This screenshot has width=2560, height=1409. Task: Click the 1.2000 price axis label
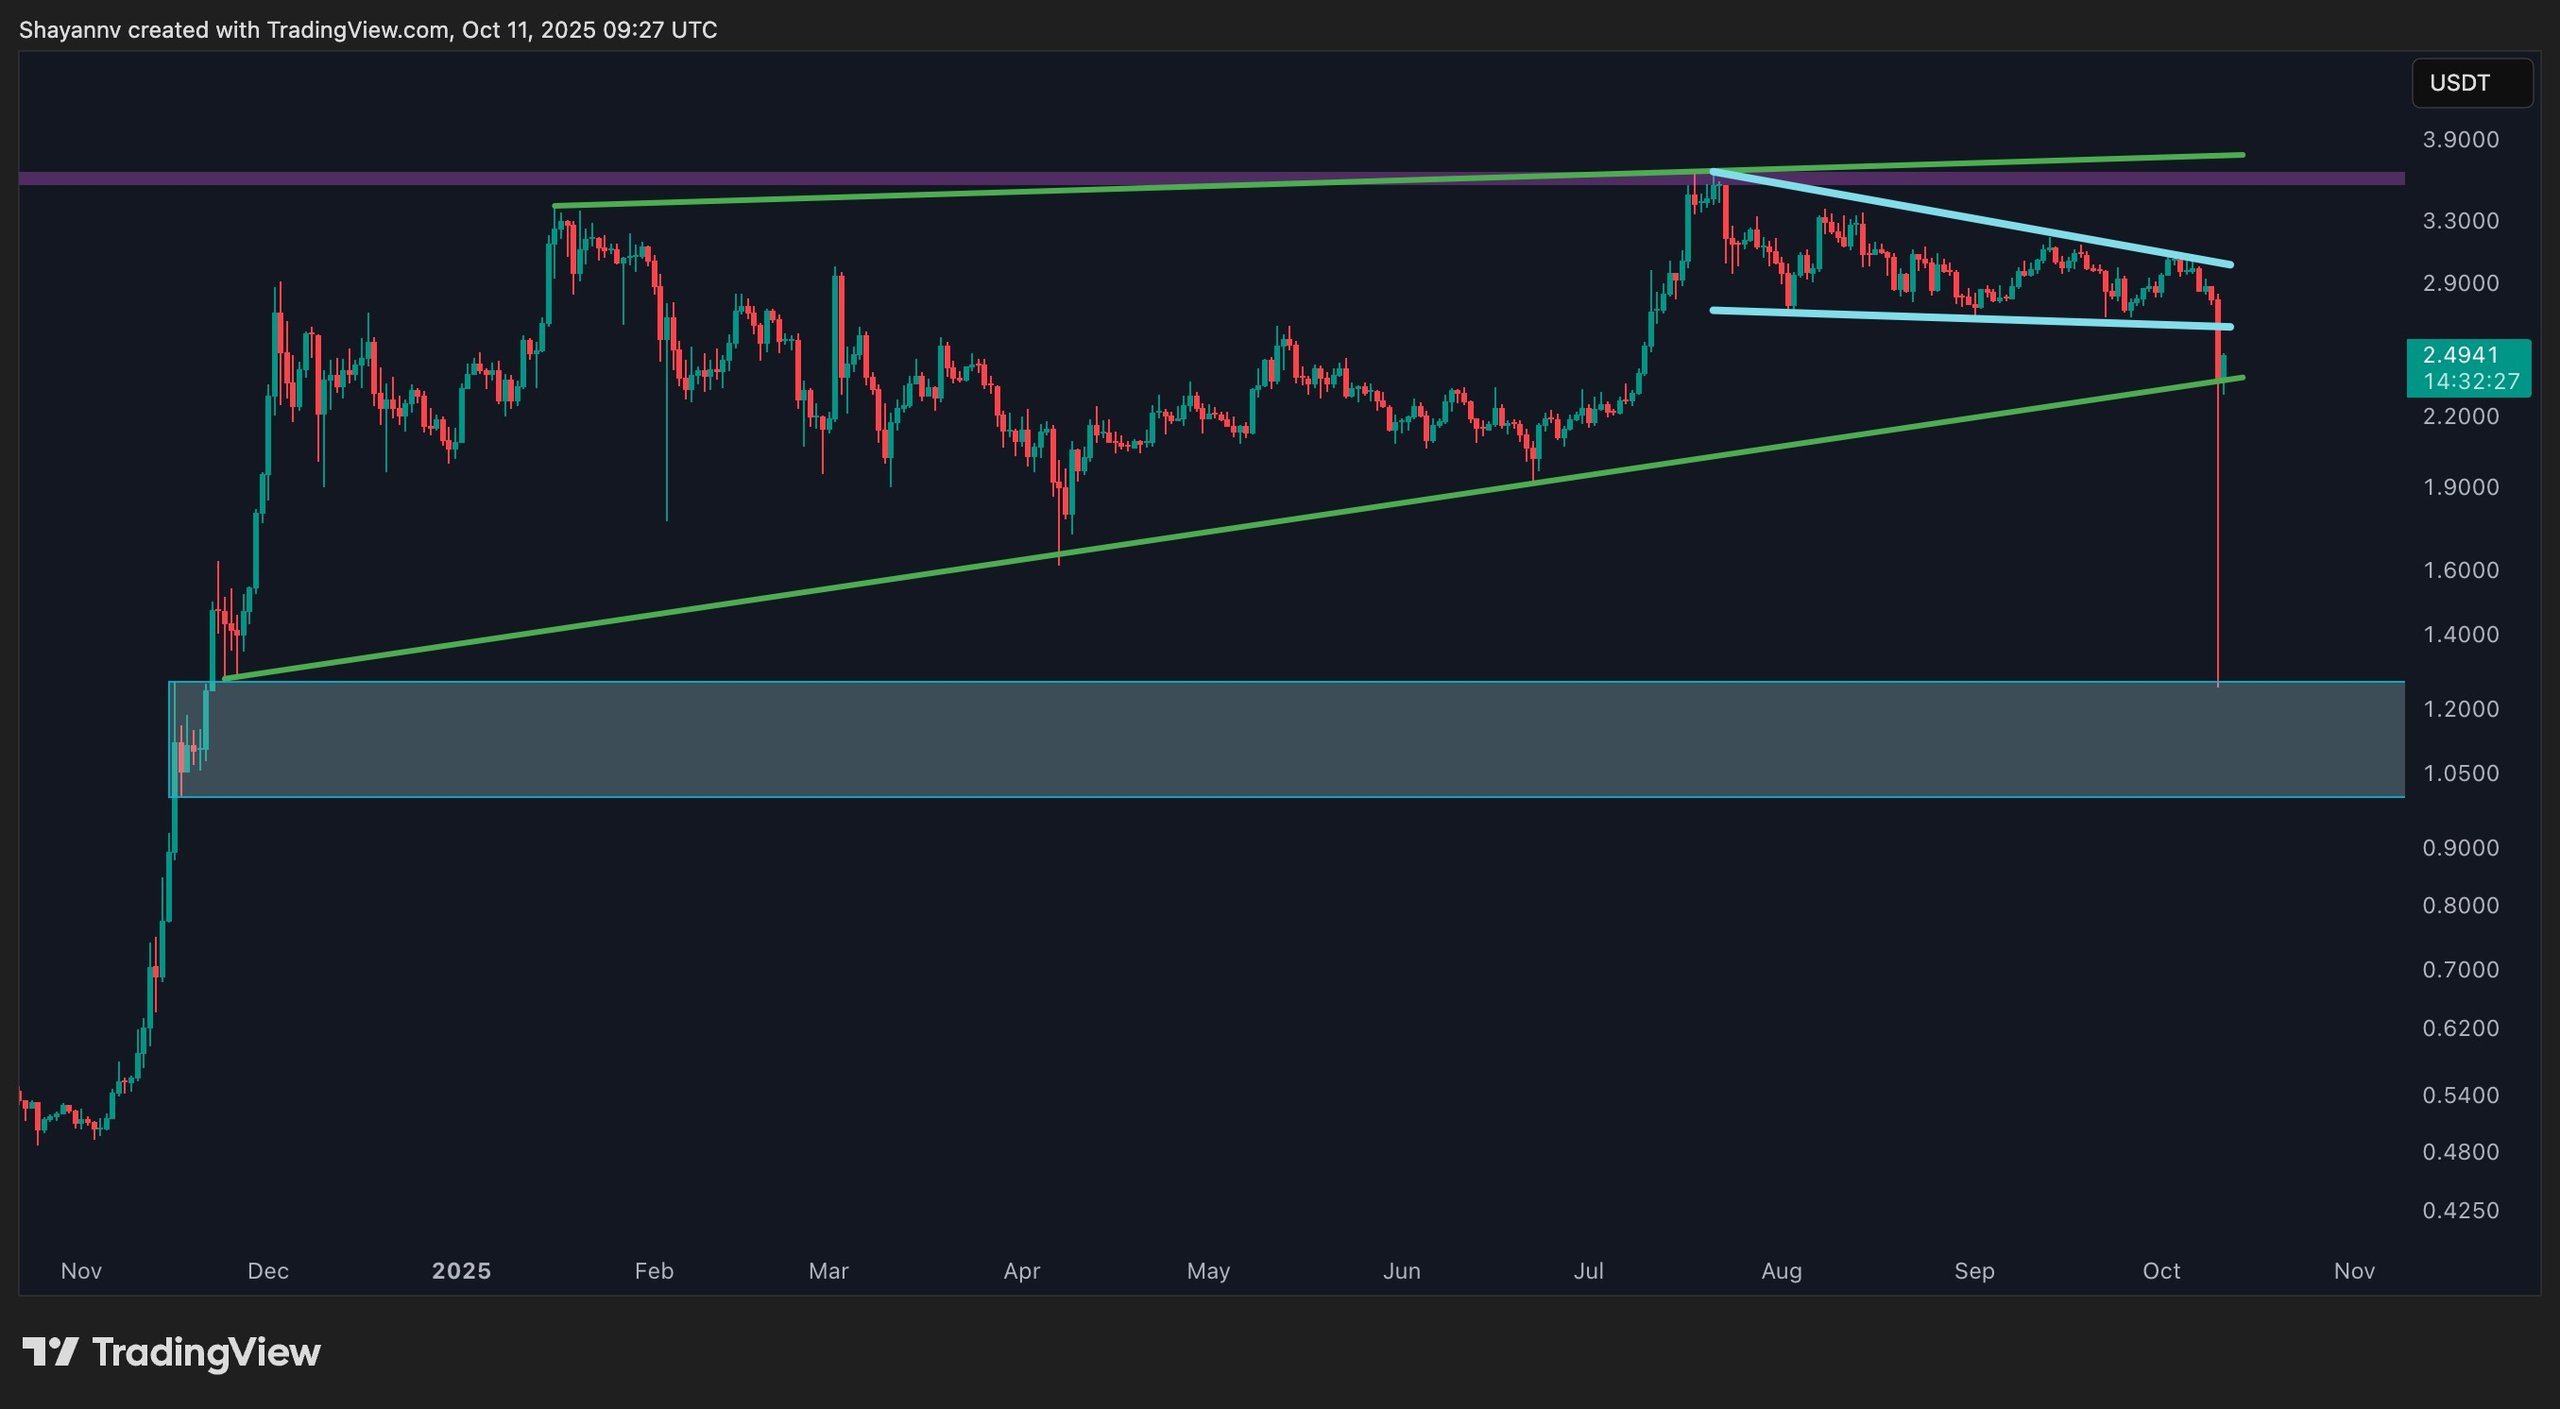[x=2460, y=709]
